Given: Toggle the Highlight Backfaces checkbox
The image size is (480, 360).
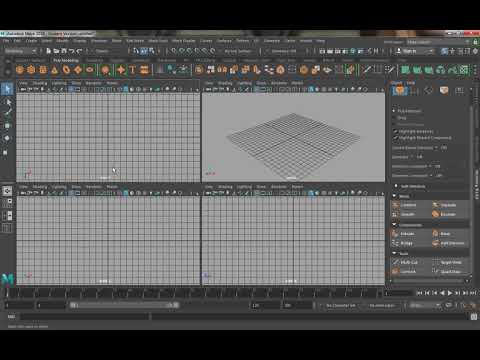Looking at the screenshot, I should [395, 131].
